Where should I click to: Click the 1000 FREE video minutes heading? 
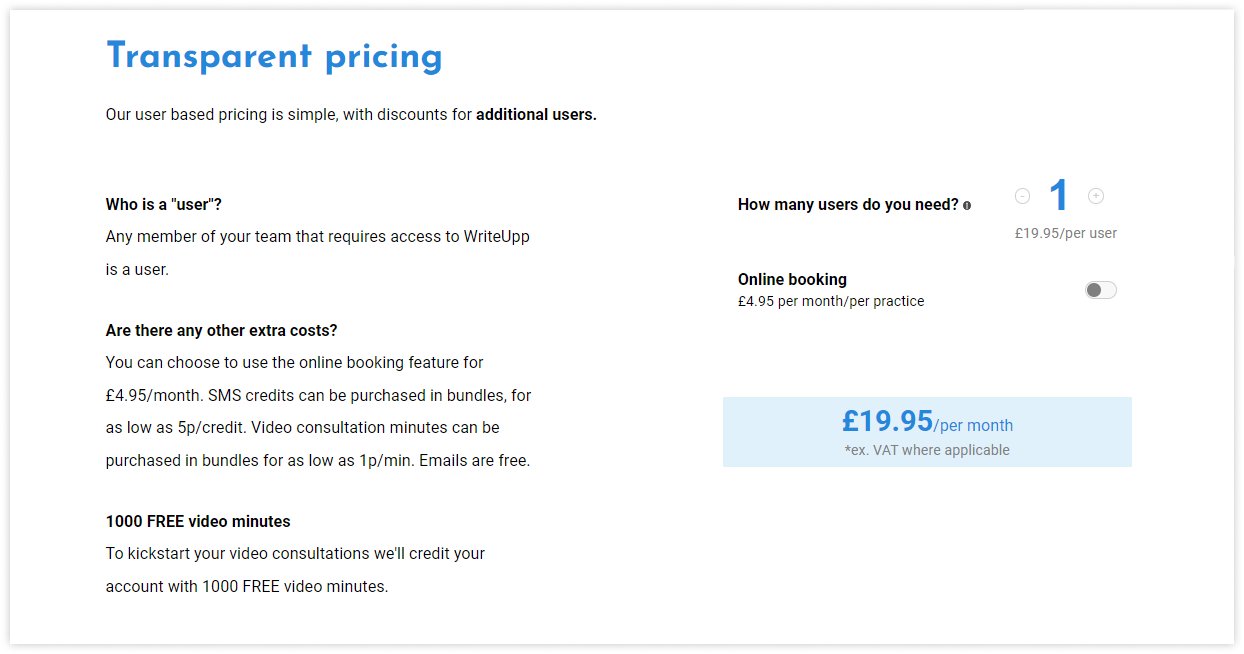[197, 521]
